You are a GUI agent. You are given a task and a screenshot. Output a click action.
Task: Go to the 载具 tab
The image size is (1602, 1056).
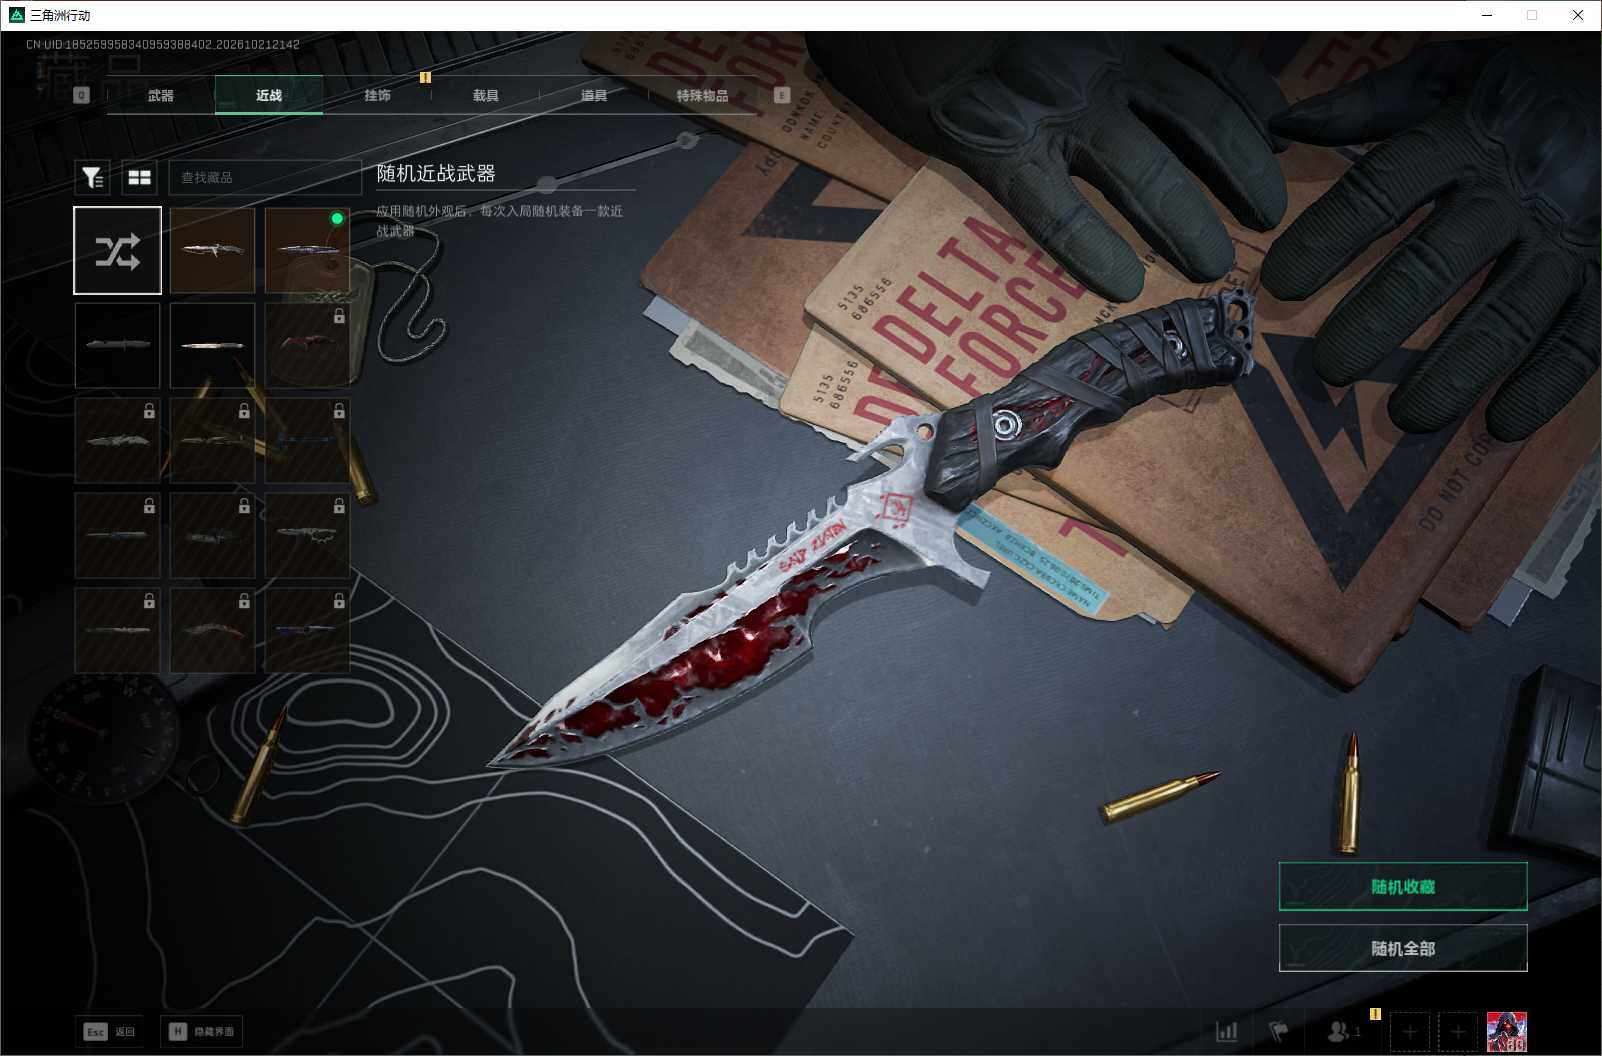(486, 95)
